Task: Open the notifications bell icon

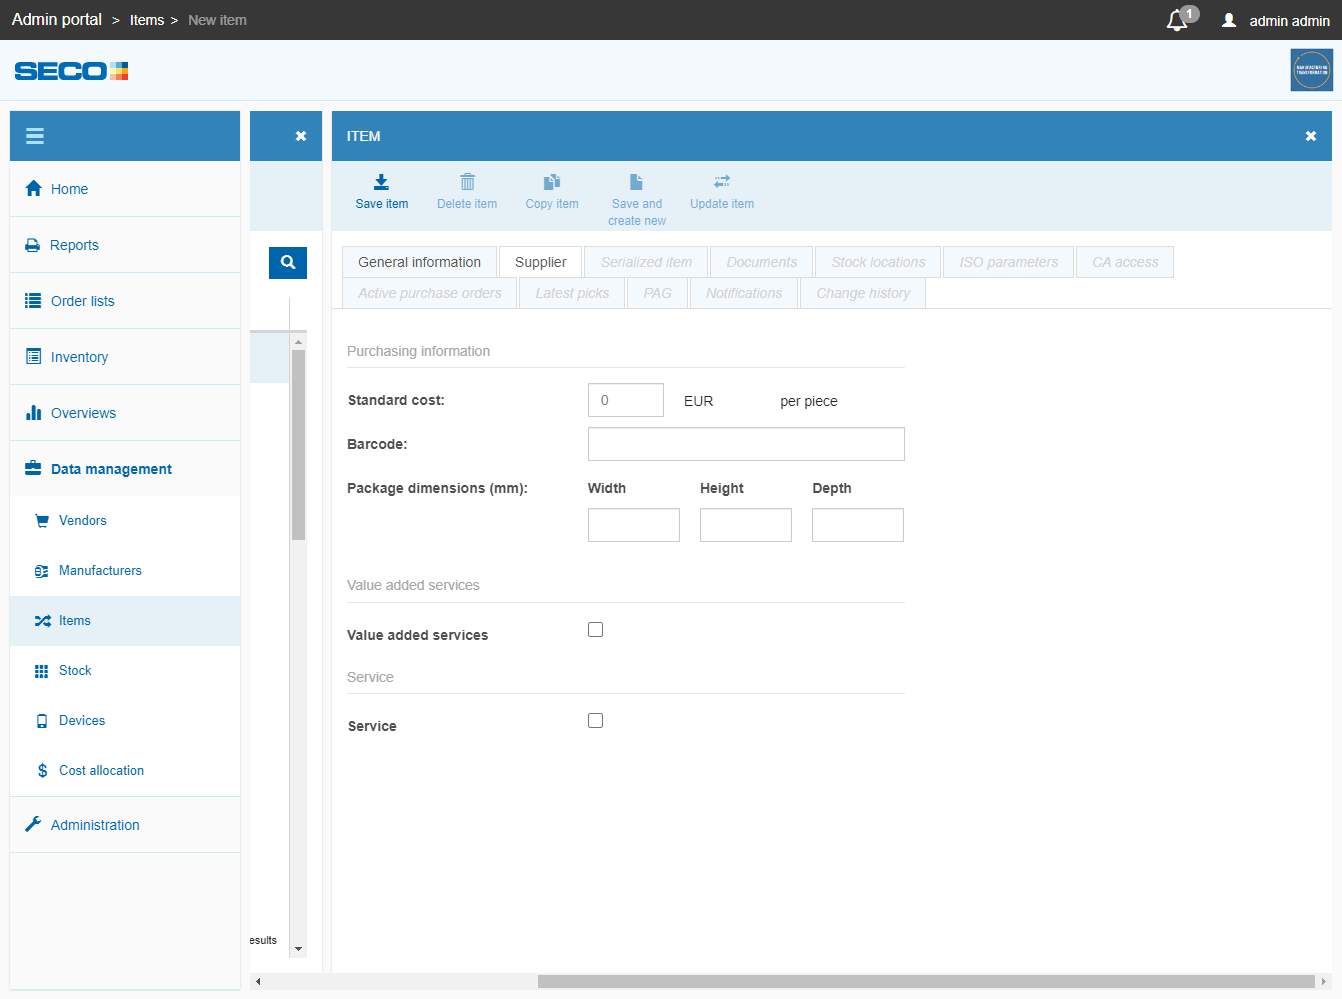Action: 1177,20
